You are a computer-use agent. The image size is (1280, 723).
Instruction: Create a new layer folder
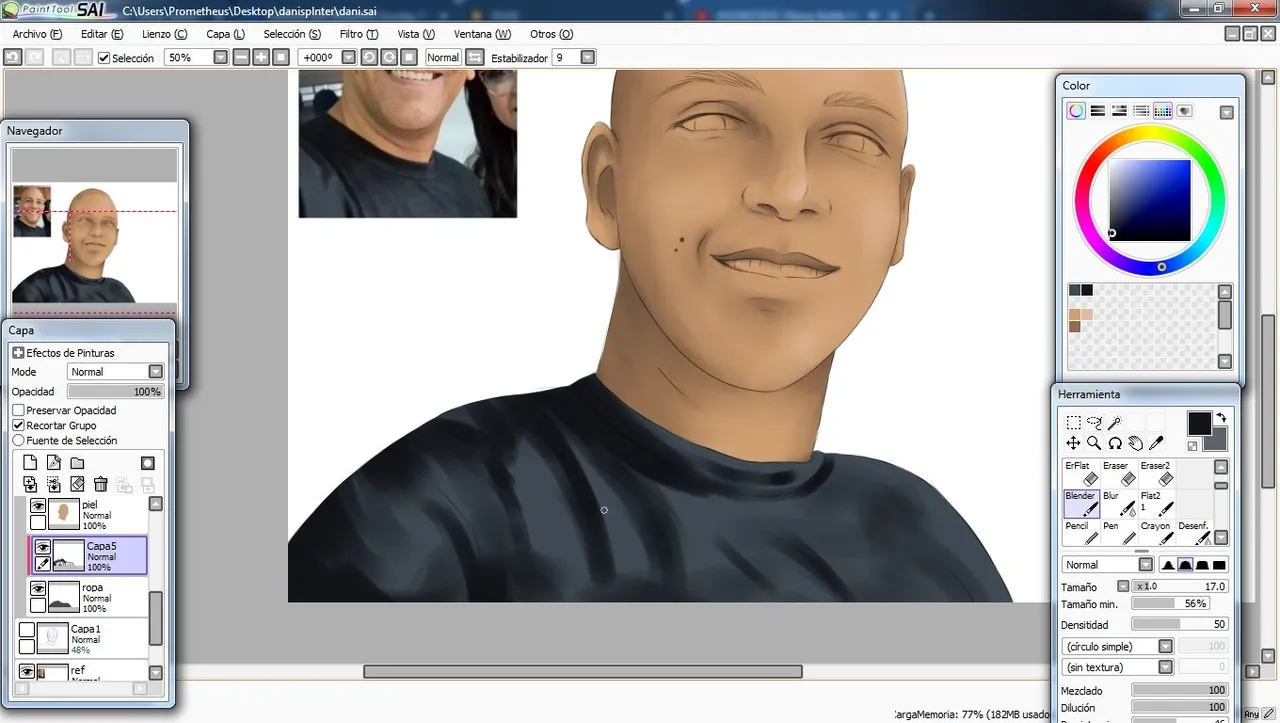77,463
